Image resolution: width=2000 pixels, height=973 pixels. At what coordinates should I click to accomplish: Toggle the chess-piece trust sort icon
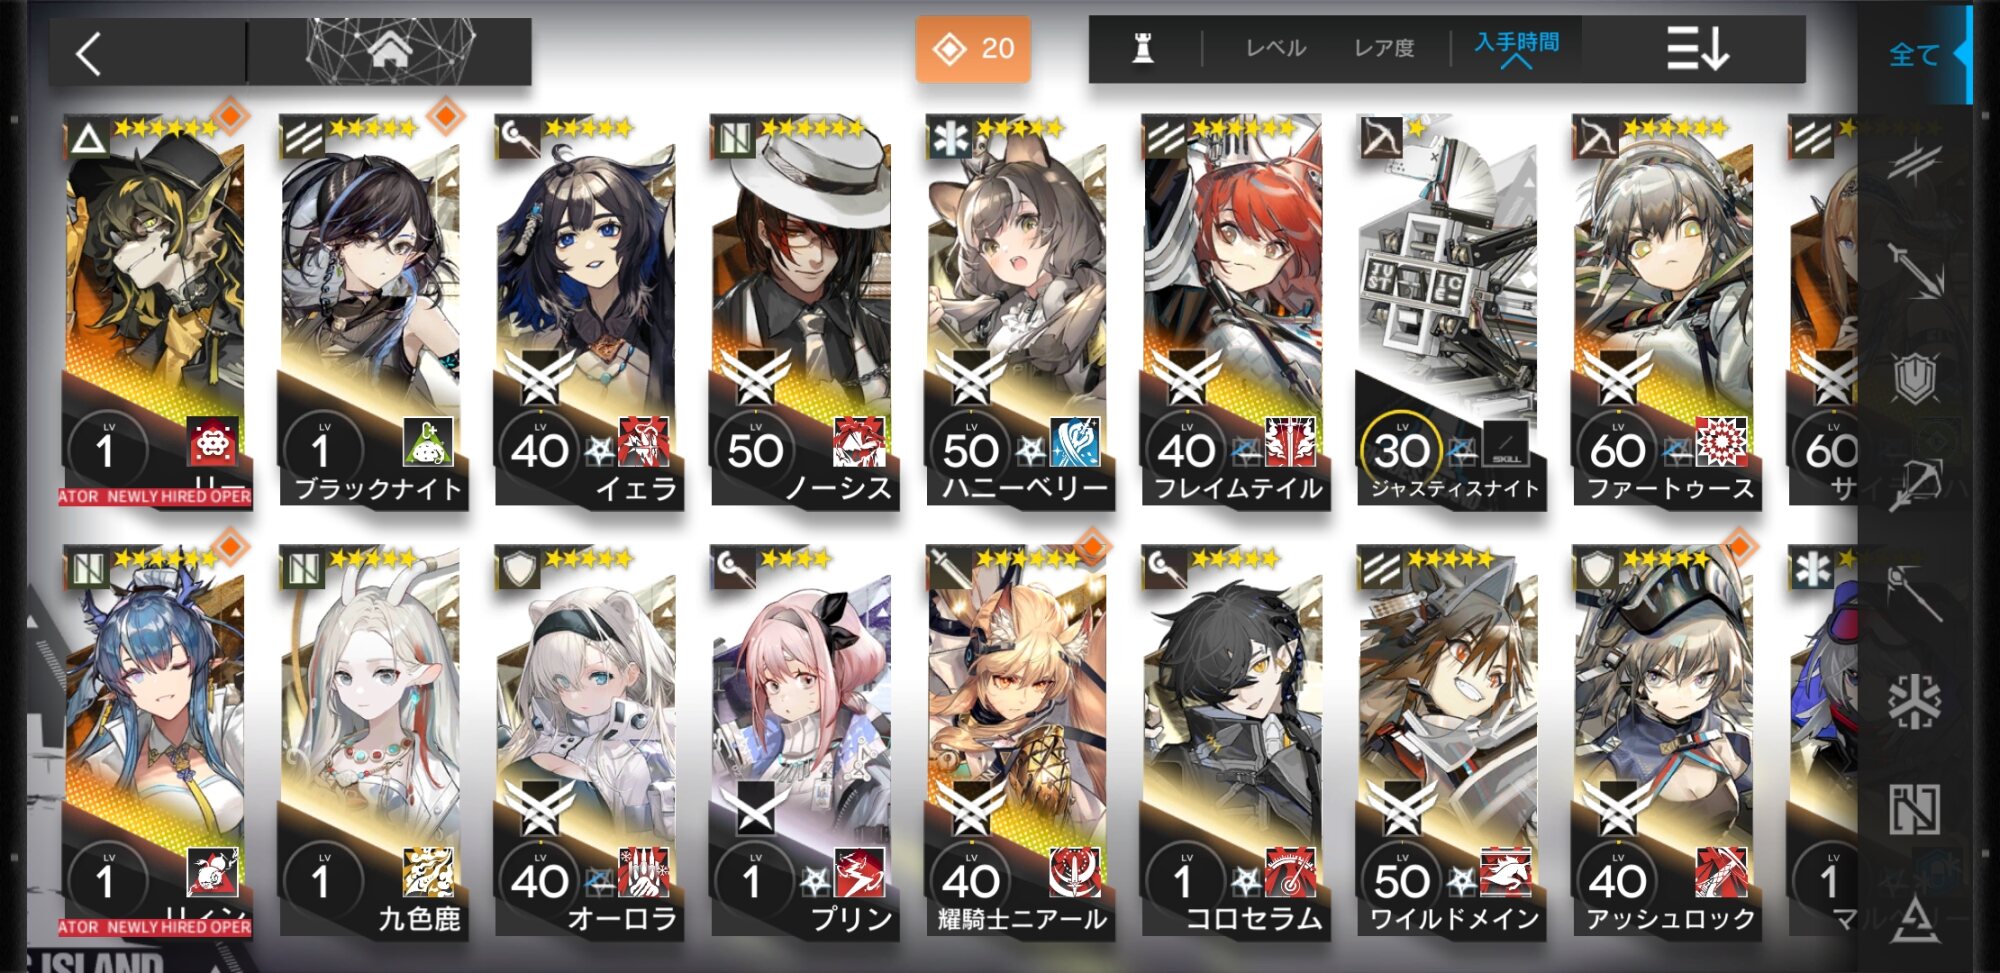pyautogui.click(x=1143, y=47)
